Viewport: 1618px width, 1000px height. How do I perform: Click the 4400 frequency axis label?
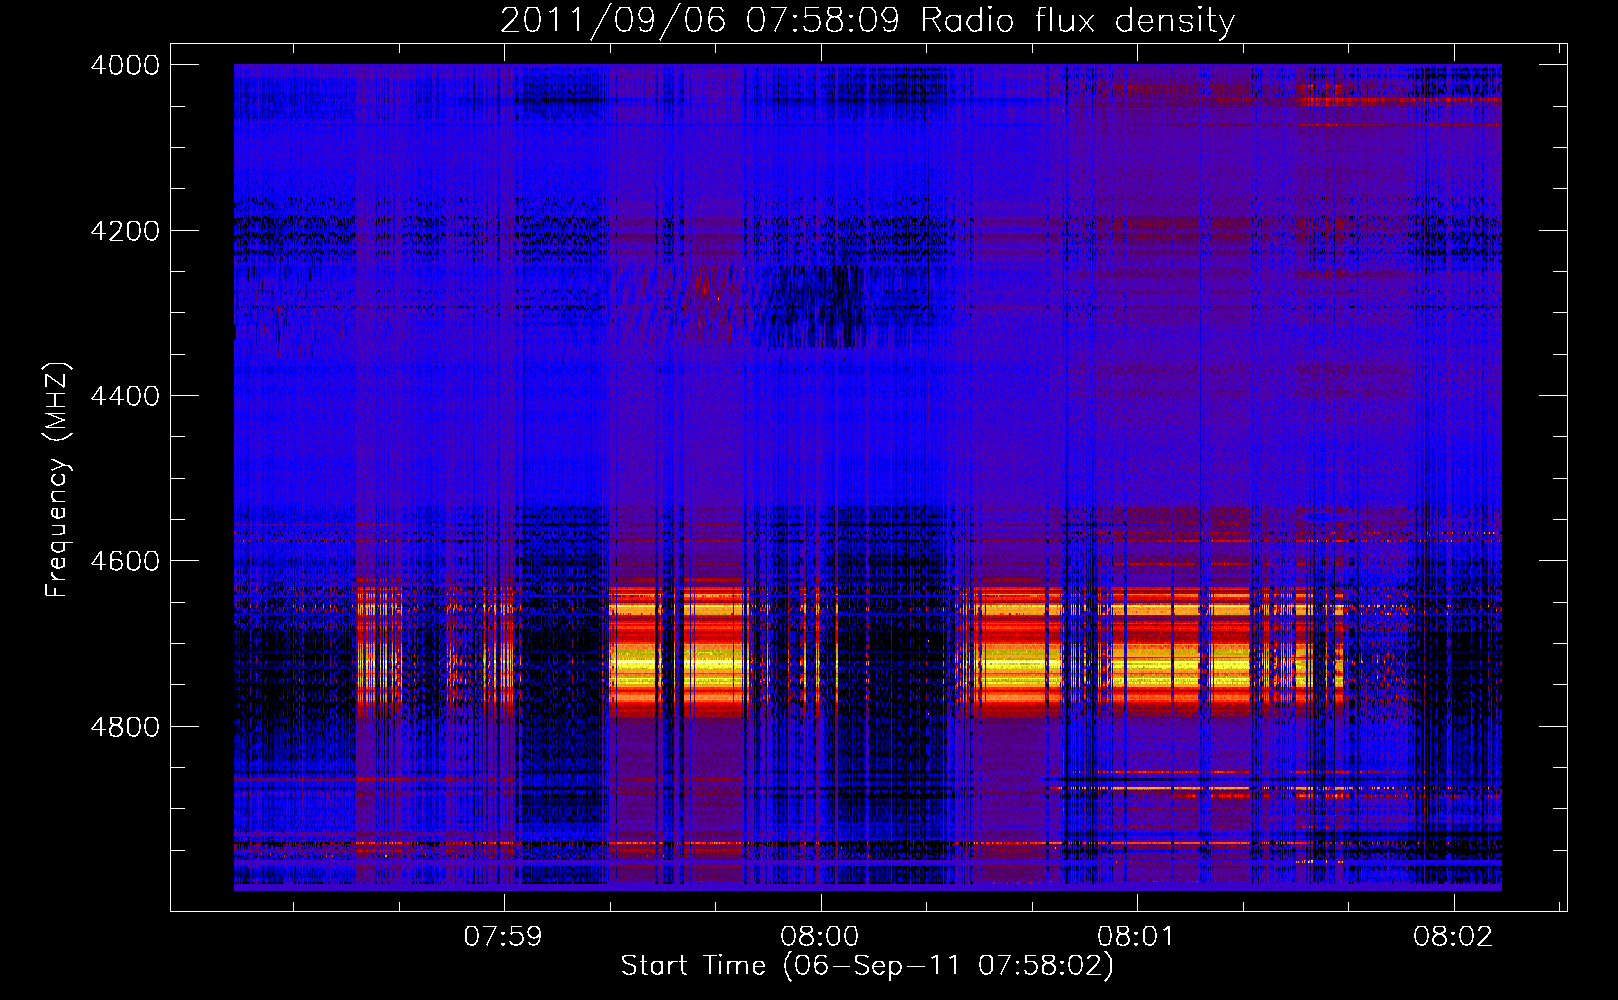125,396
